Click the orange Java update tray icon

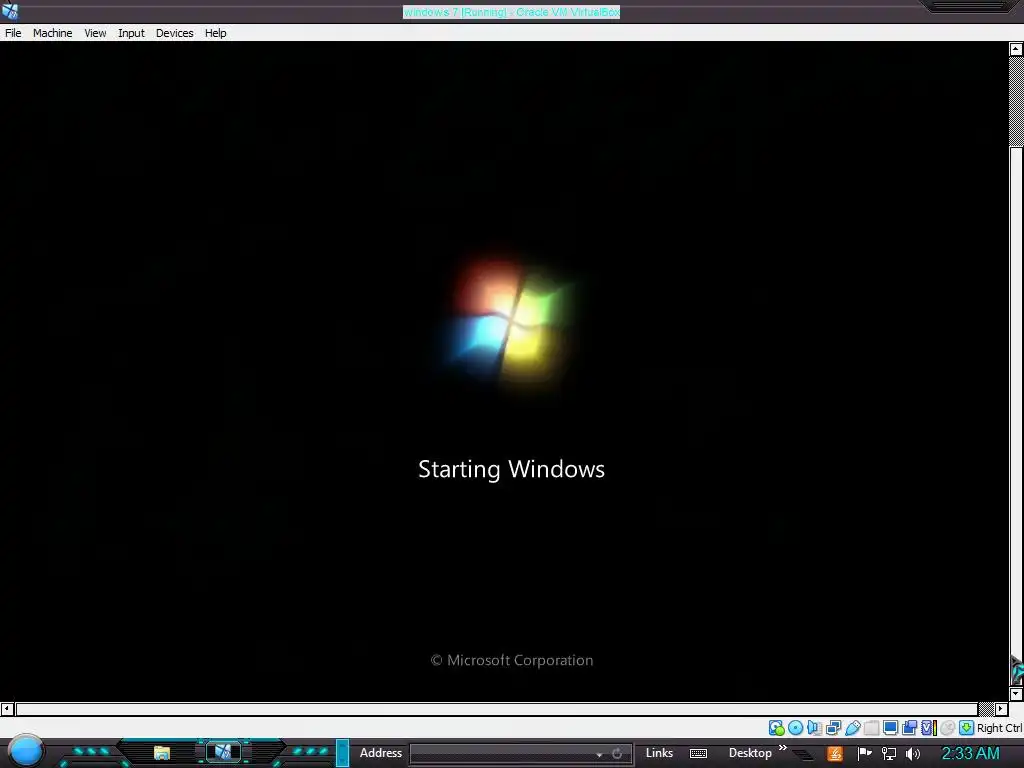coord(835,754)
